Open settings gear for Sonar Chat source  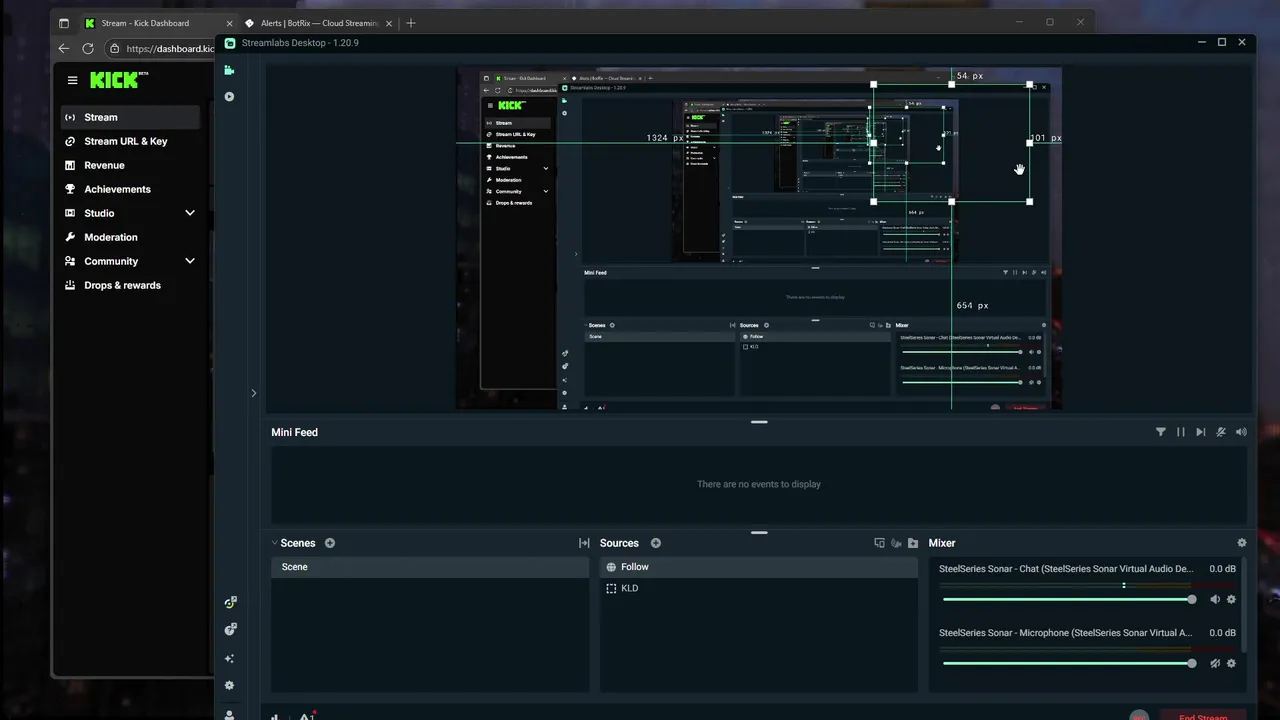click(x=1231, y=600)
